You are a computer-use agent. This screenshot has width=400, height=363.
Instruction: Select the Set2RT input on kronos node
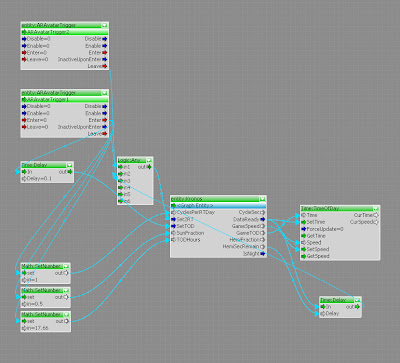click(174, 219)
